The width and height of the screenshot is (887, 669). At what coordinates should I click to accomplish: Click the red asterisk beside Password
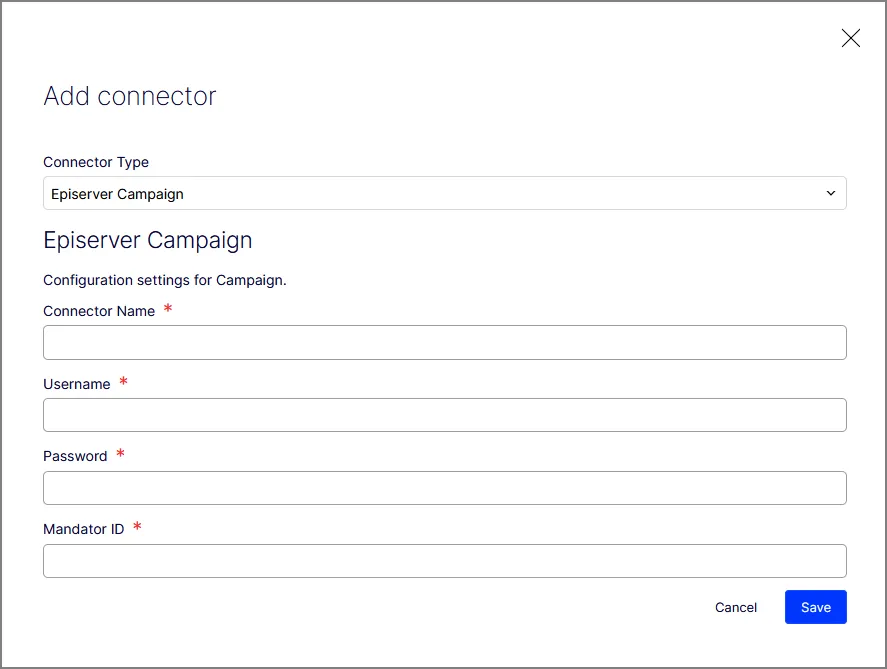(120, 454)
